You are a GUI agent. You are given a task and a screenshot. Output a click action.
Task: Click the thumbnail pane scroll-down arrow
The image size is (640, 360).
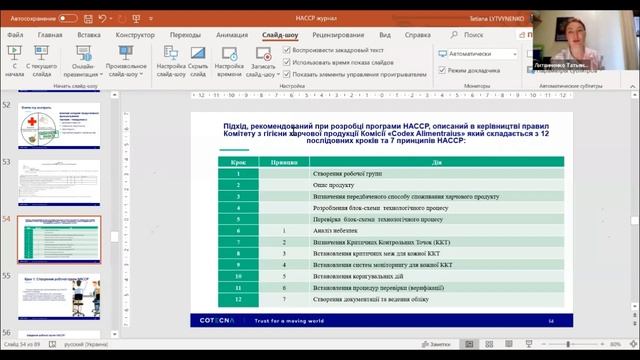(115, 334)
